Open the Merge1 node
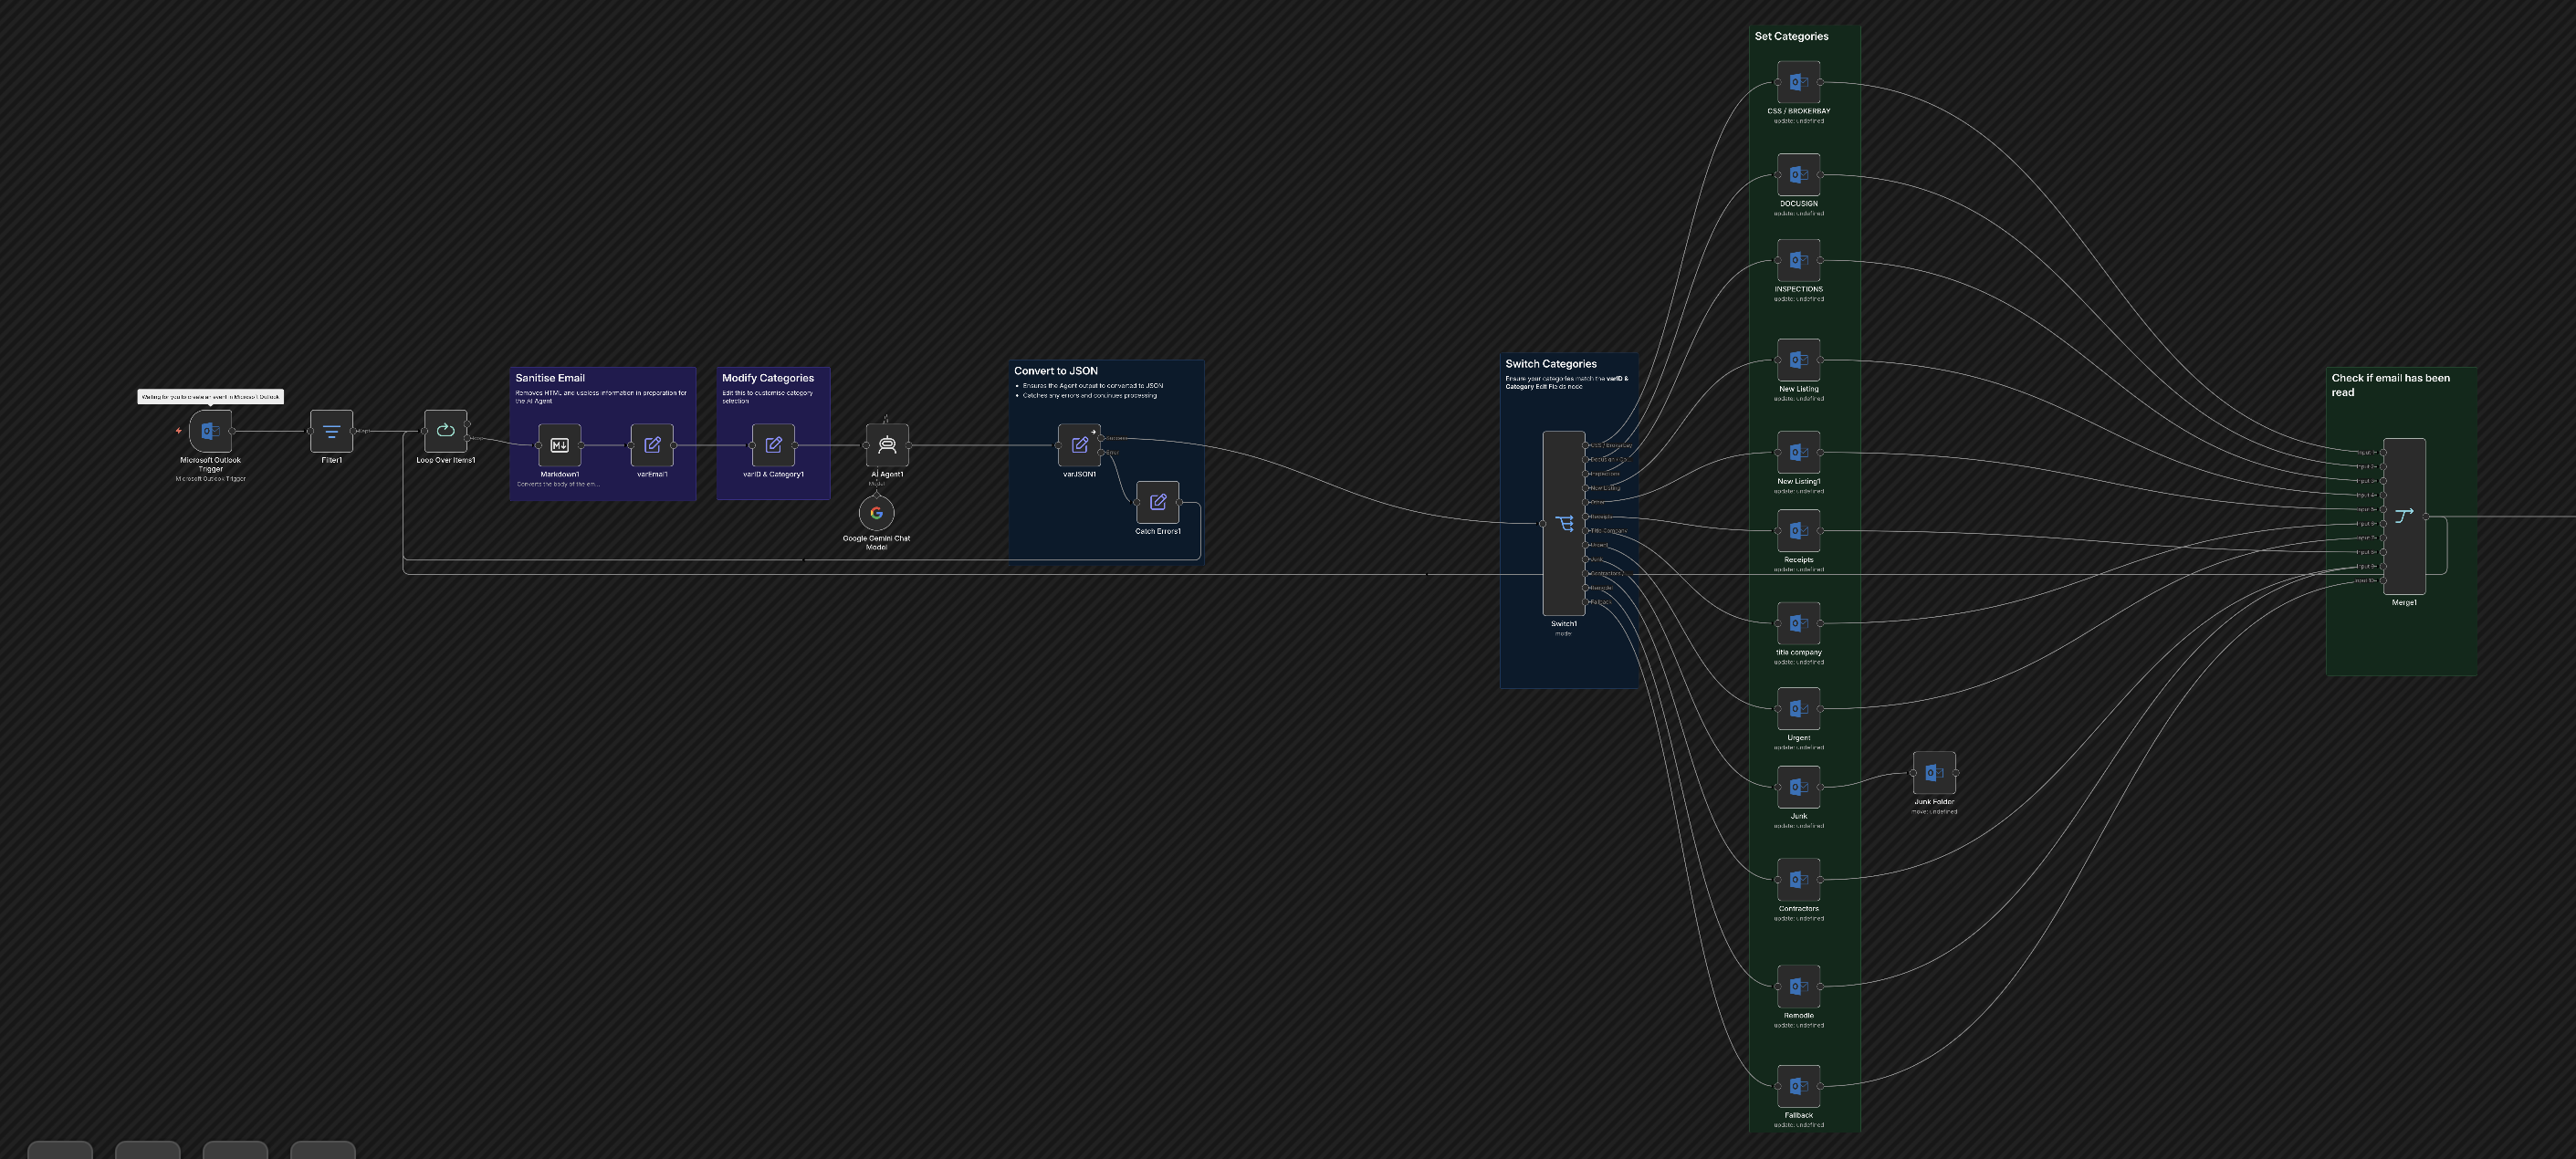 pyautogui.click(x=2404, y=516)
